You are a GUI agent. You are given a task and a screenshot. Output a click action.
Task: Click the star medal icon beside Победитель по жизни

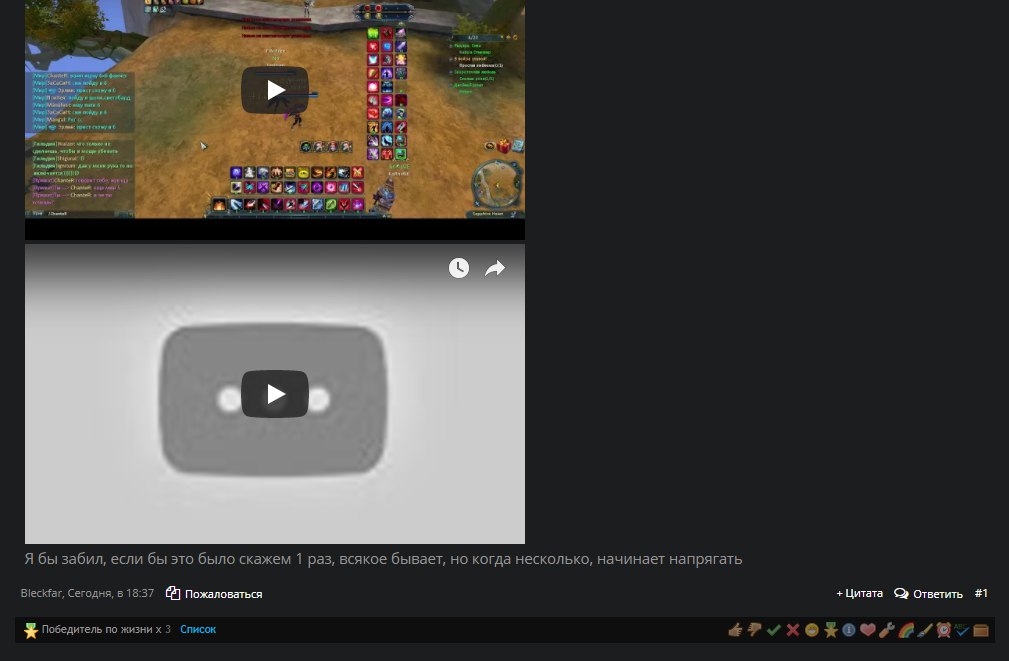[x=30, y=630]
